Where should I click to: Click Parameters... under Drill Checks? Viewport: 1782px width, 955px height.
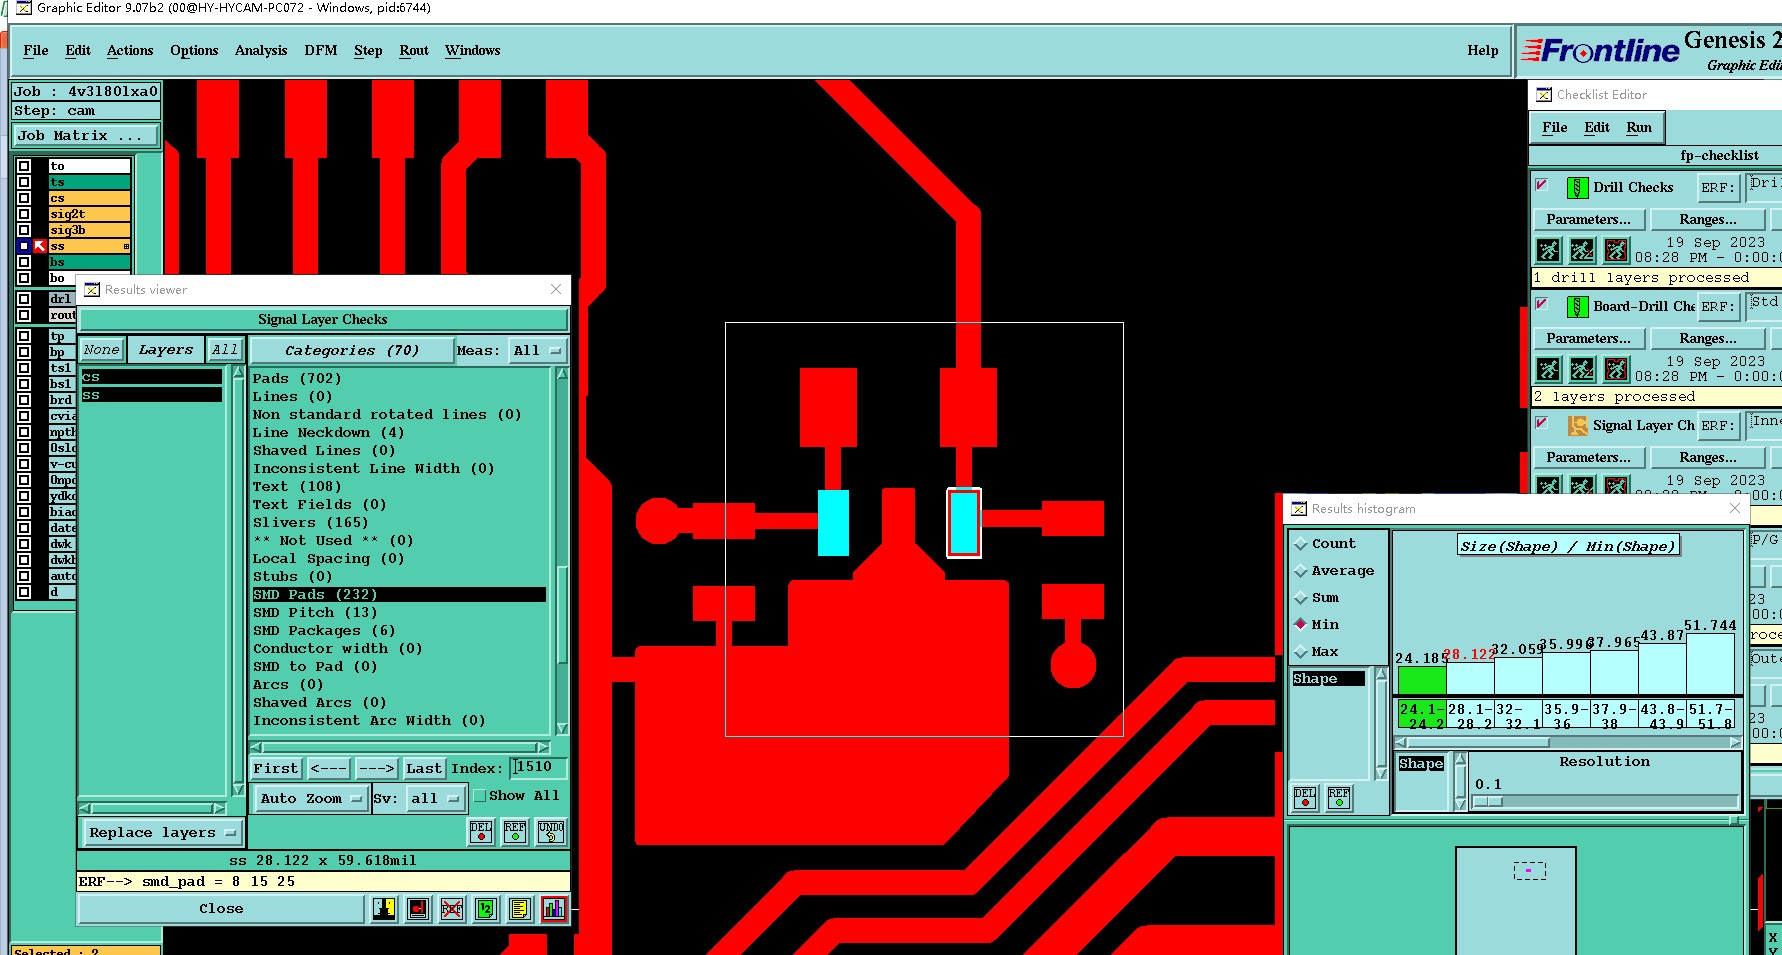tap(1588, 219)
